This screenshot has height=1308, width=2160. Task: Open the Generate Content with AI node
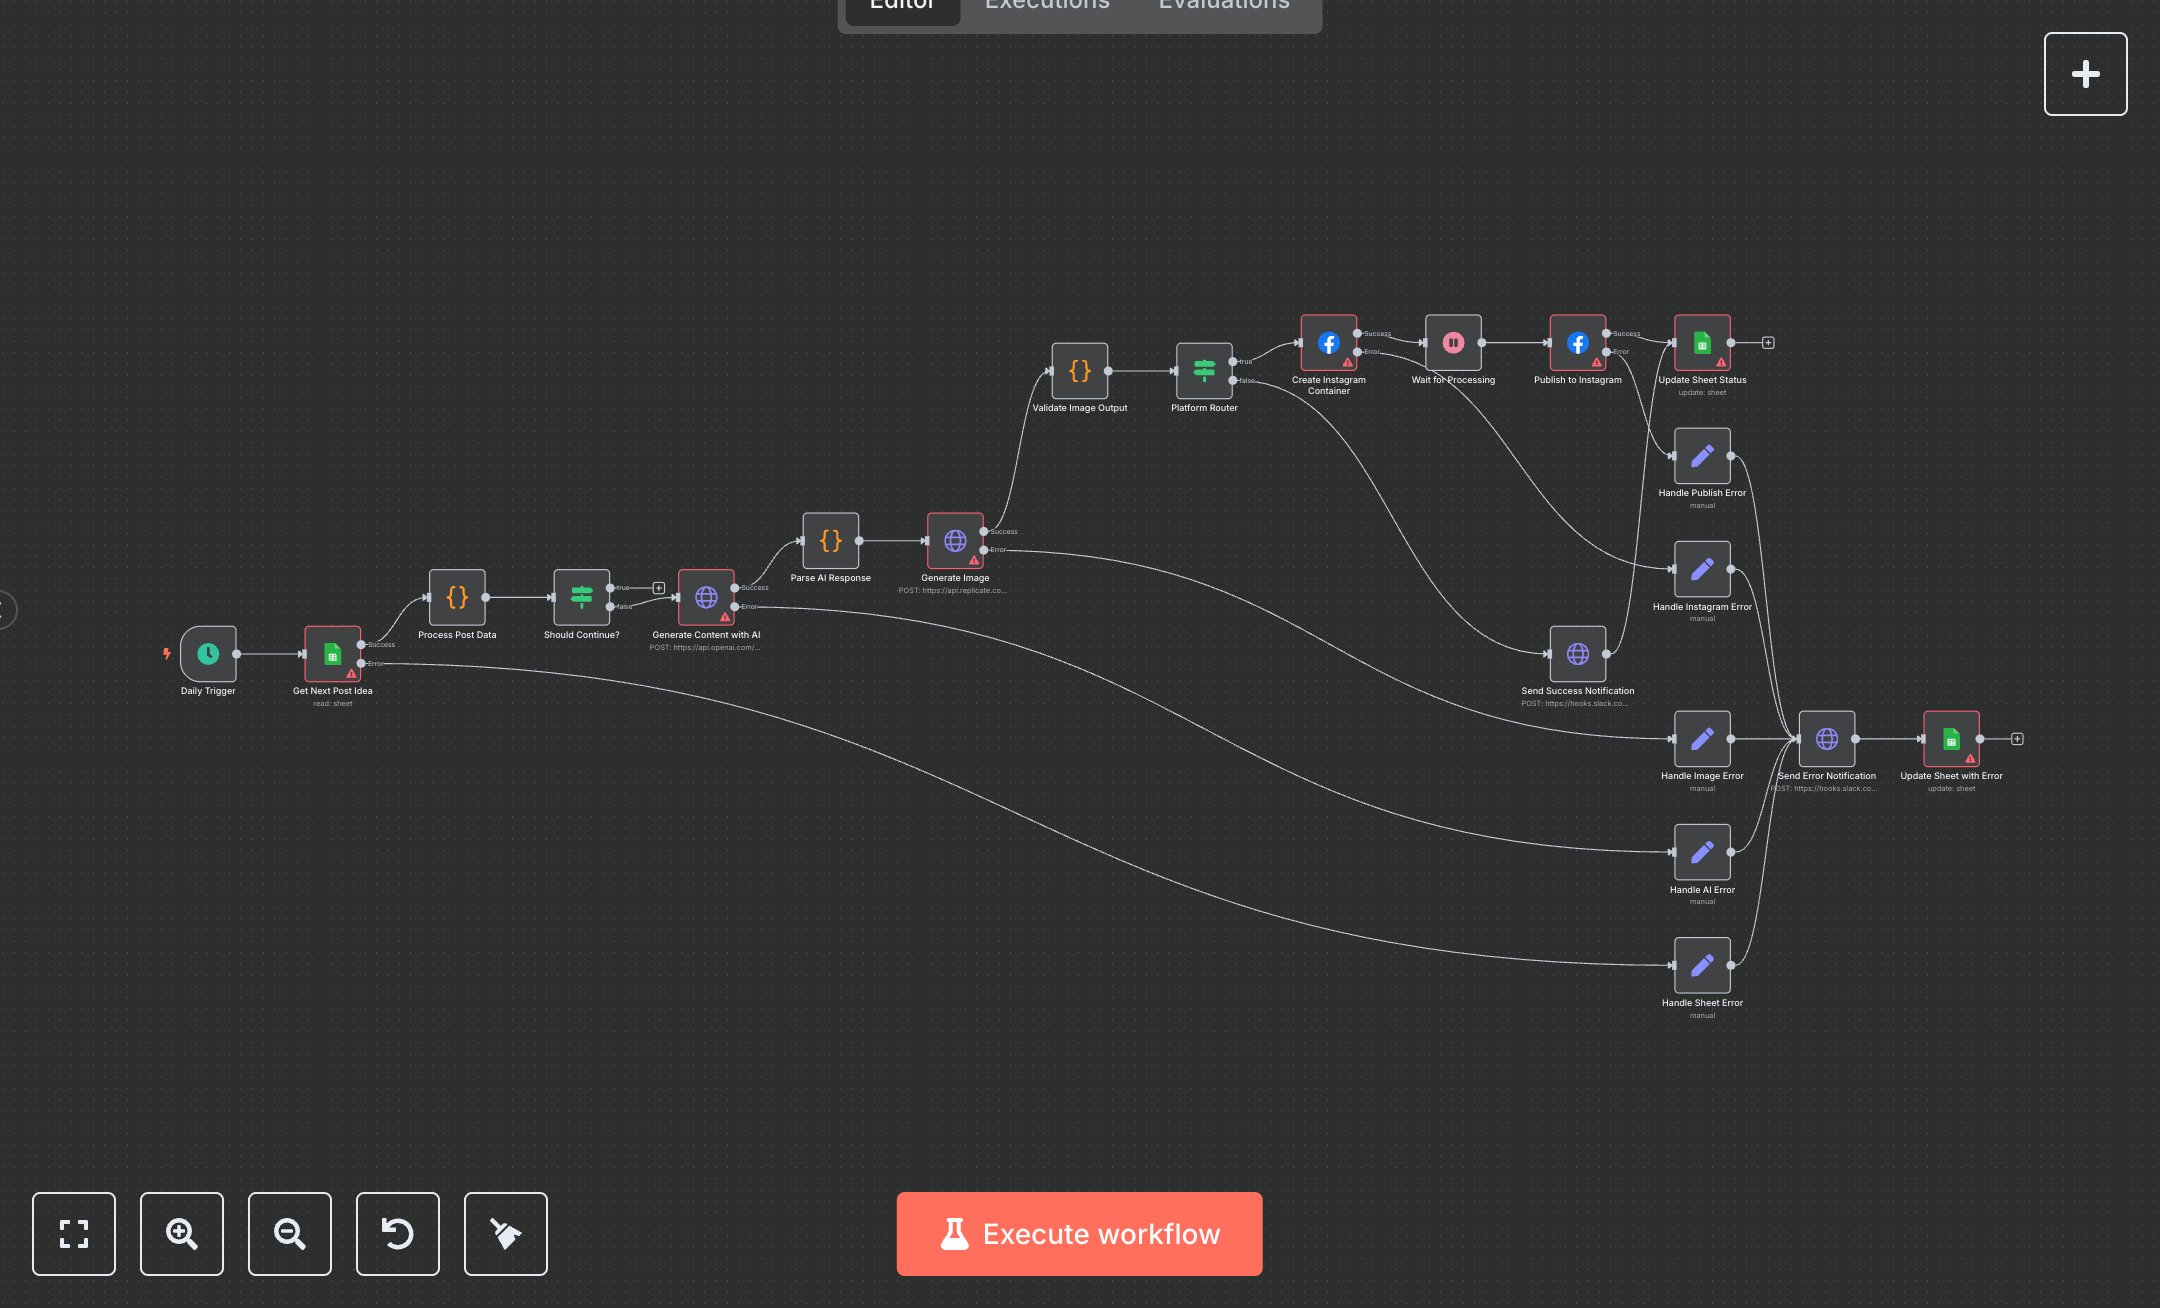point(706,598)
